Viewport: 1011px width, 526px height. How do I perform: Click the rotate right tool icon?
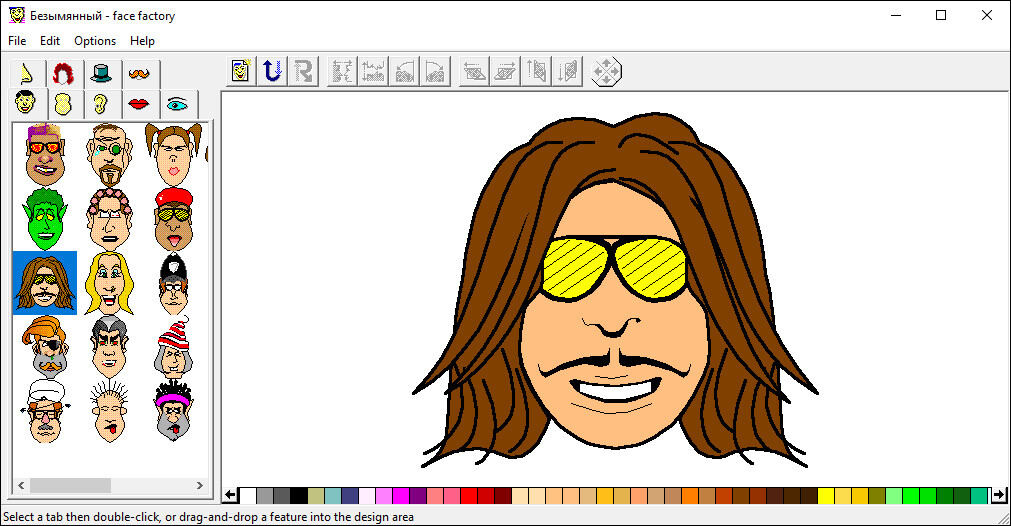click(x=435, y=71)
